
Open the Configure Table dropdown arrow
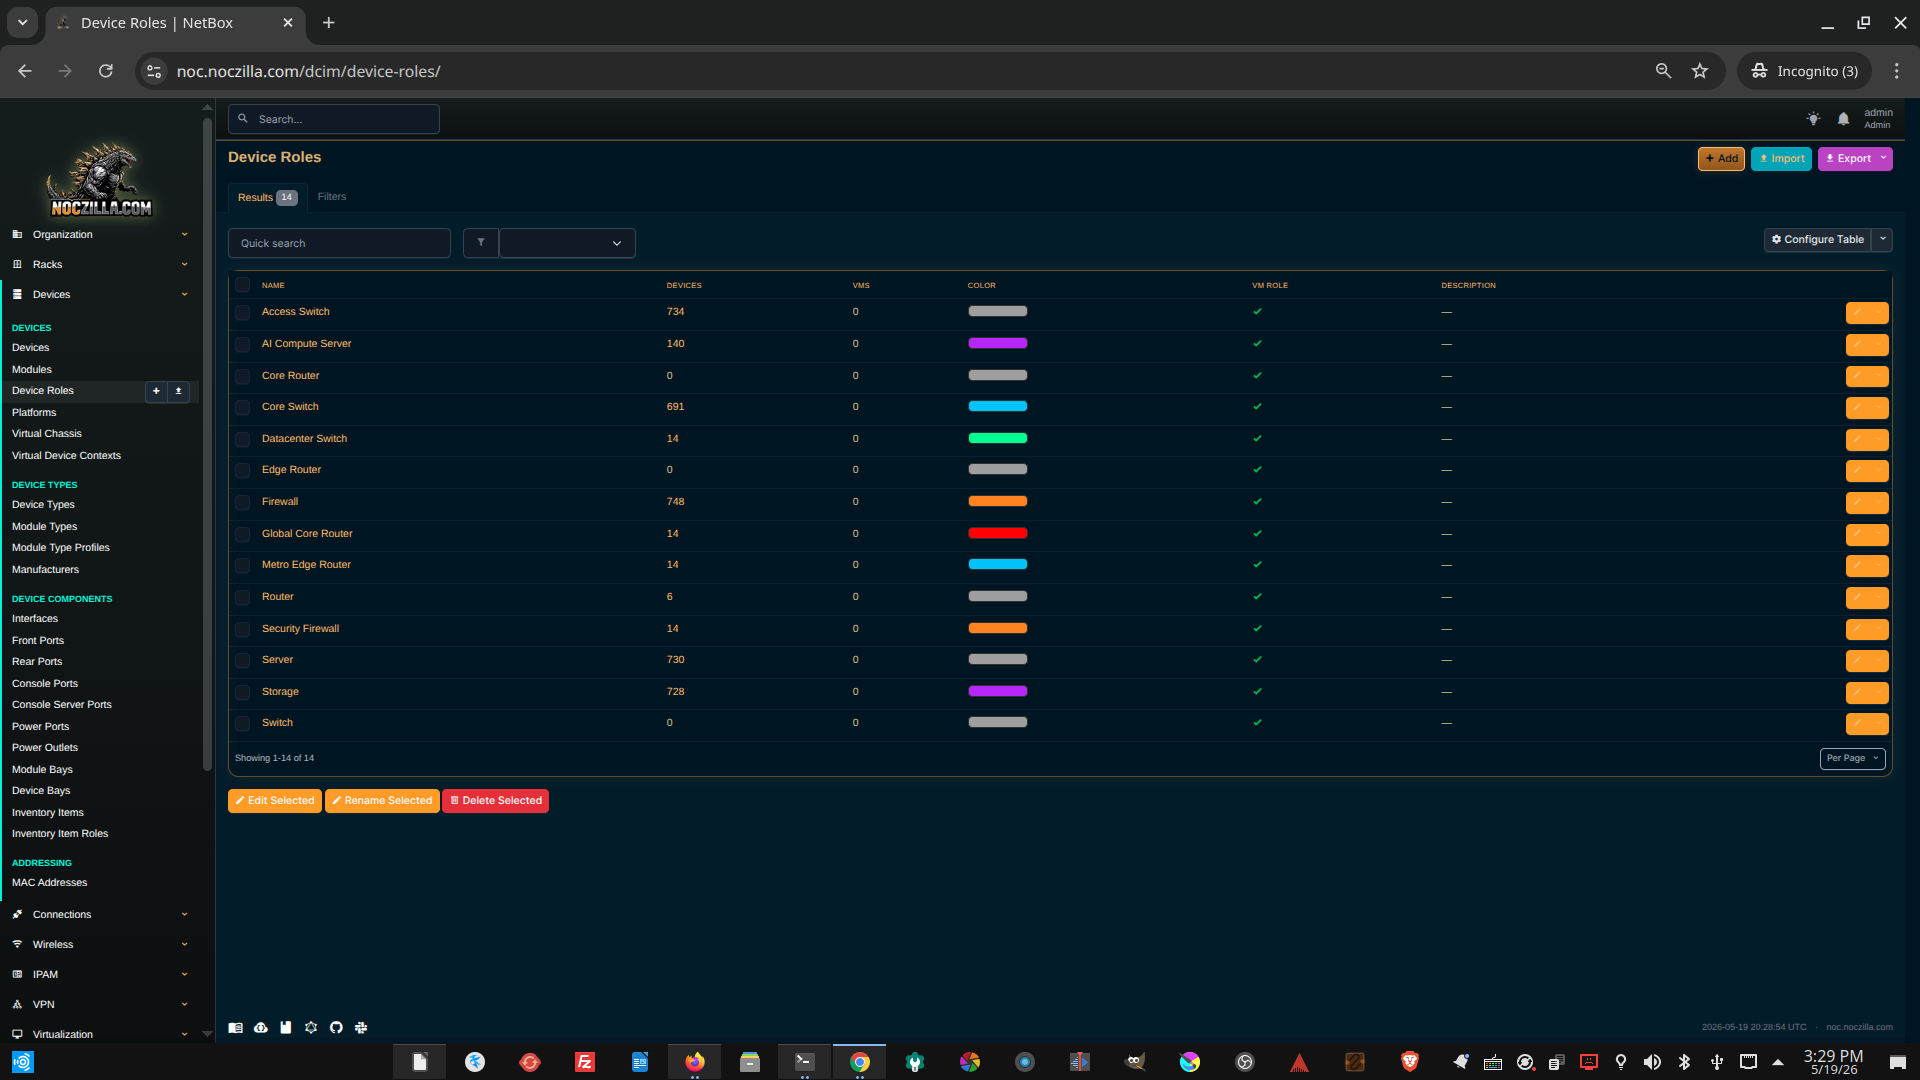(x=1883, y=240)
